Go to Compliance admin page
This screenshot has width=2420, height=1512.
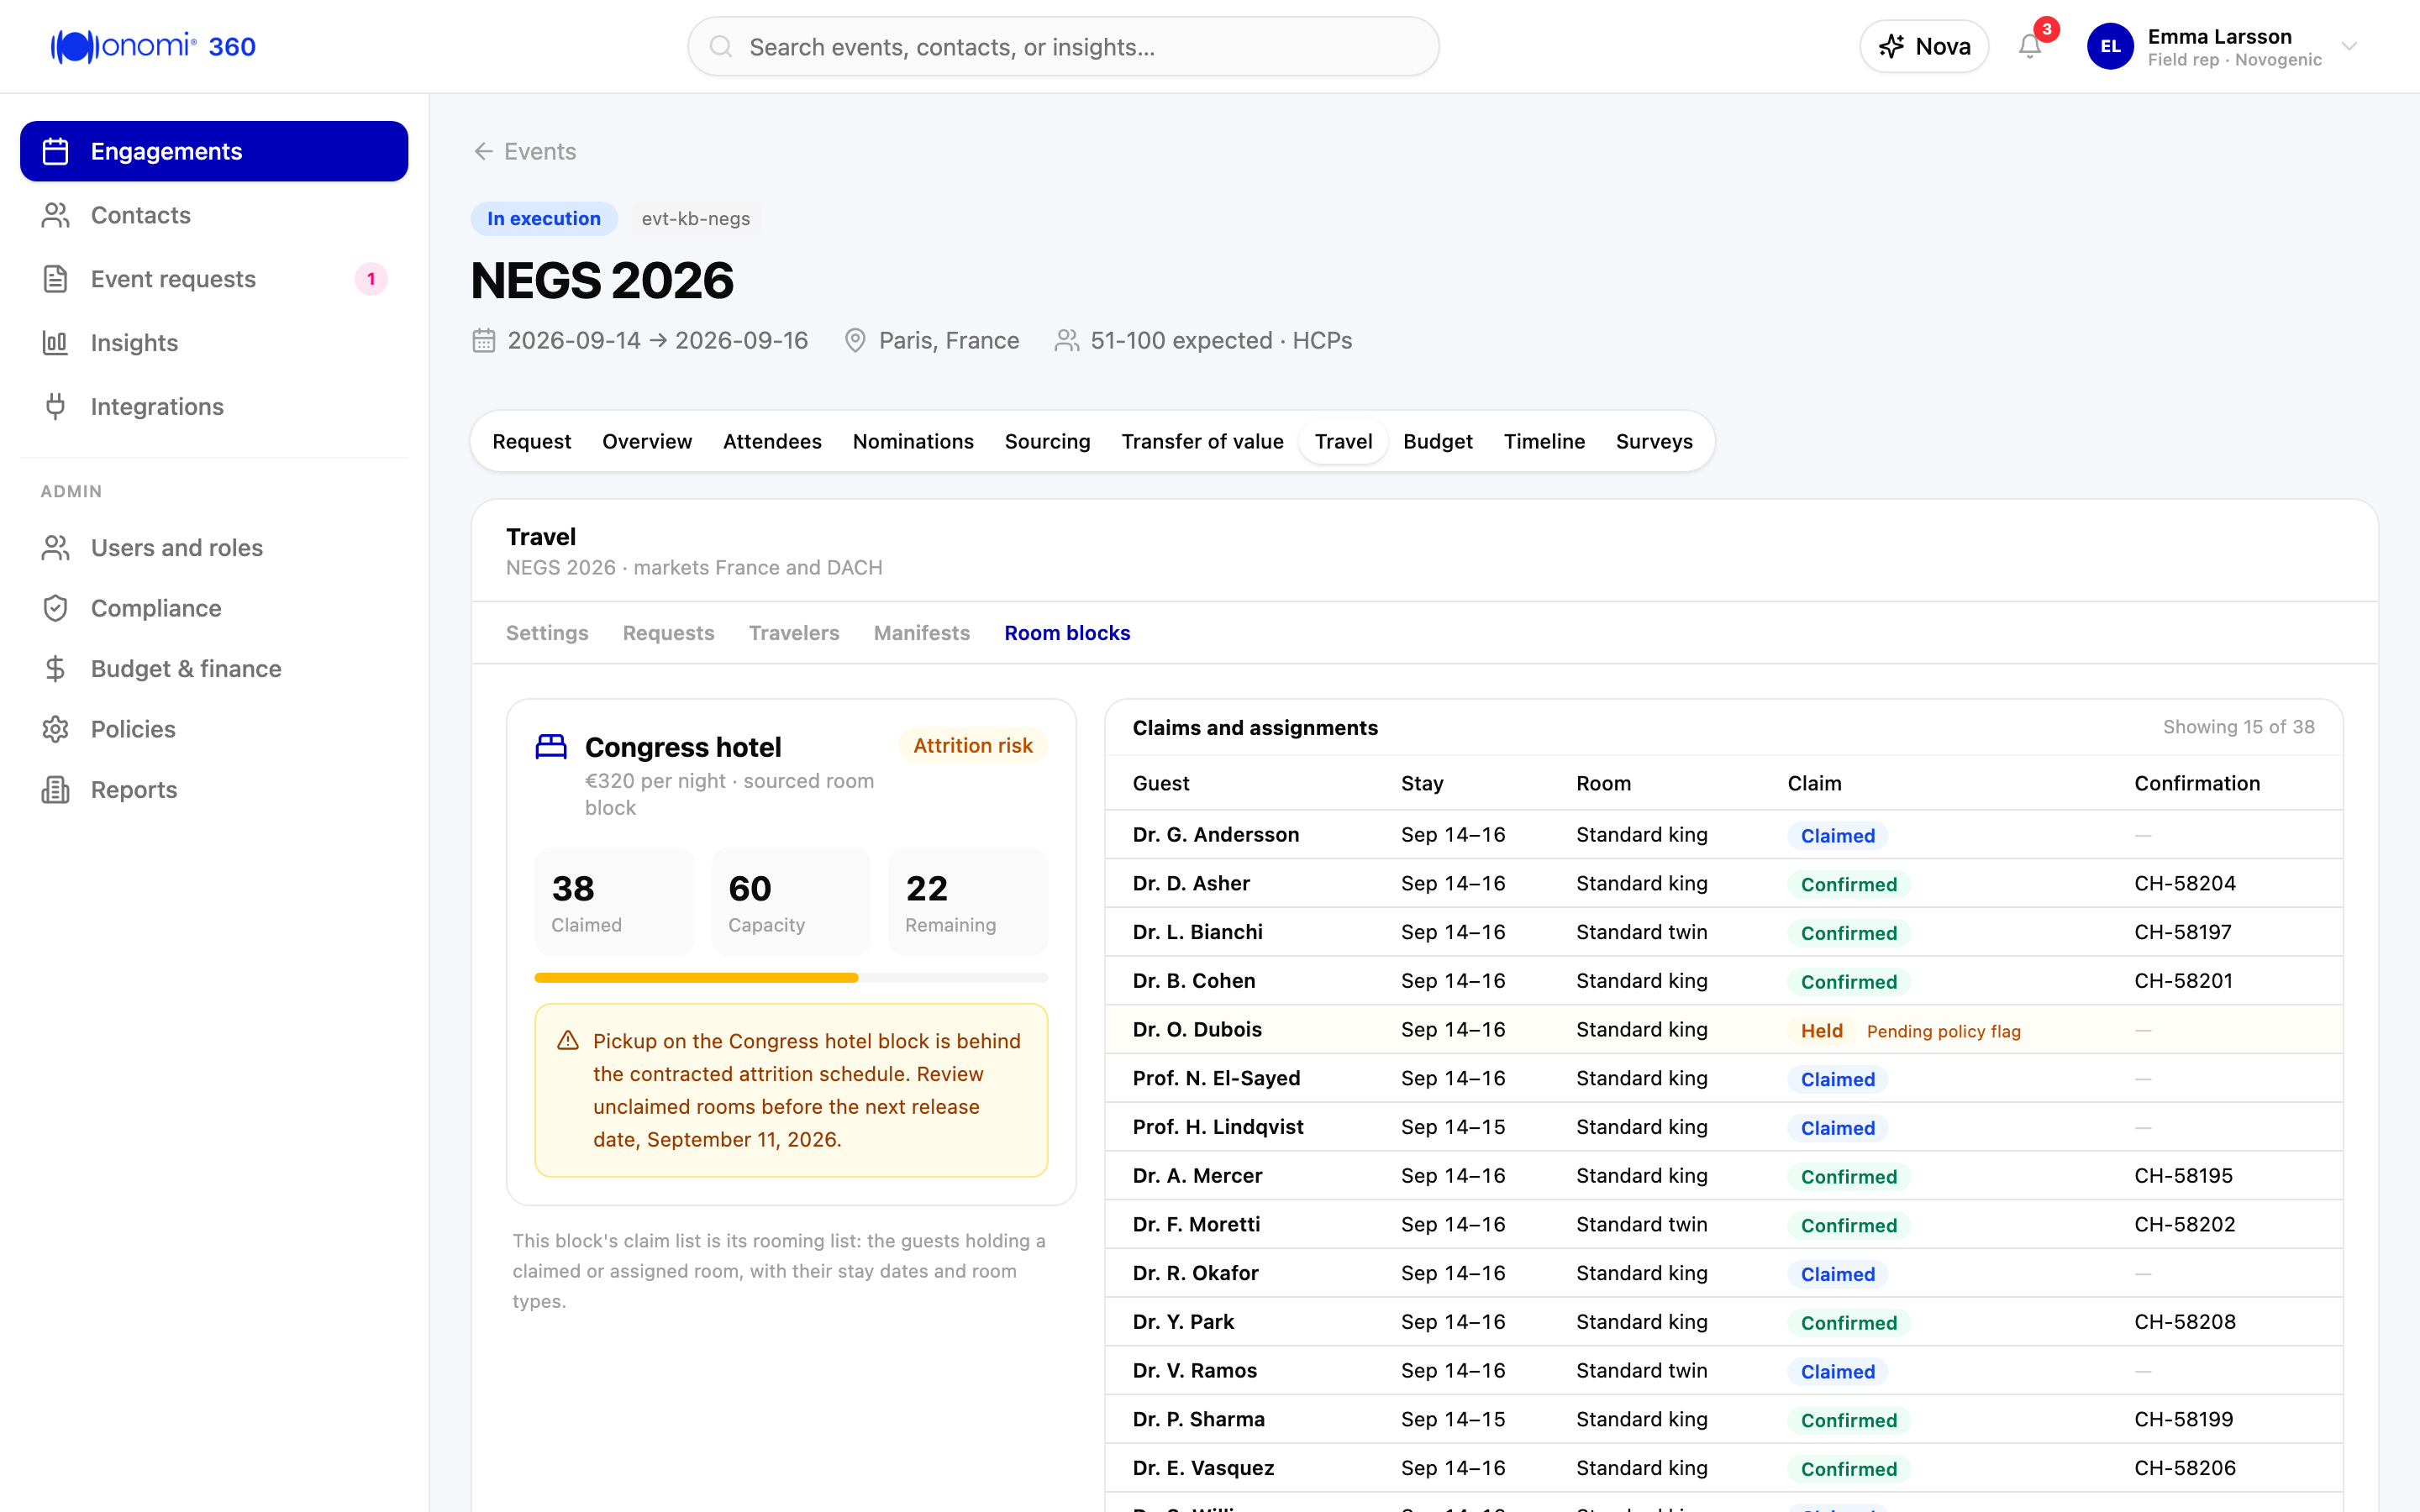tap(214, 608)
